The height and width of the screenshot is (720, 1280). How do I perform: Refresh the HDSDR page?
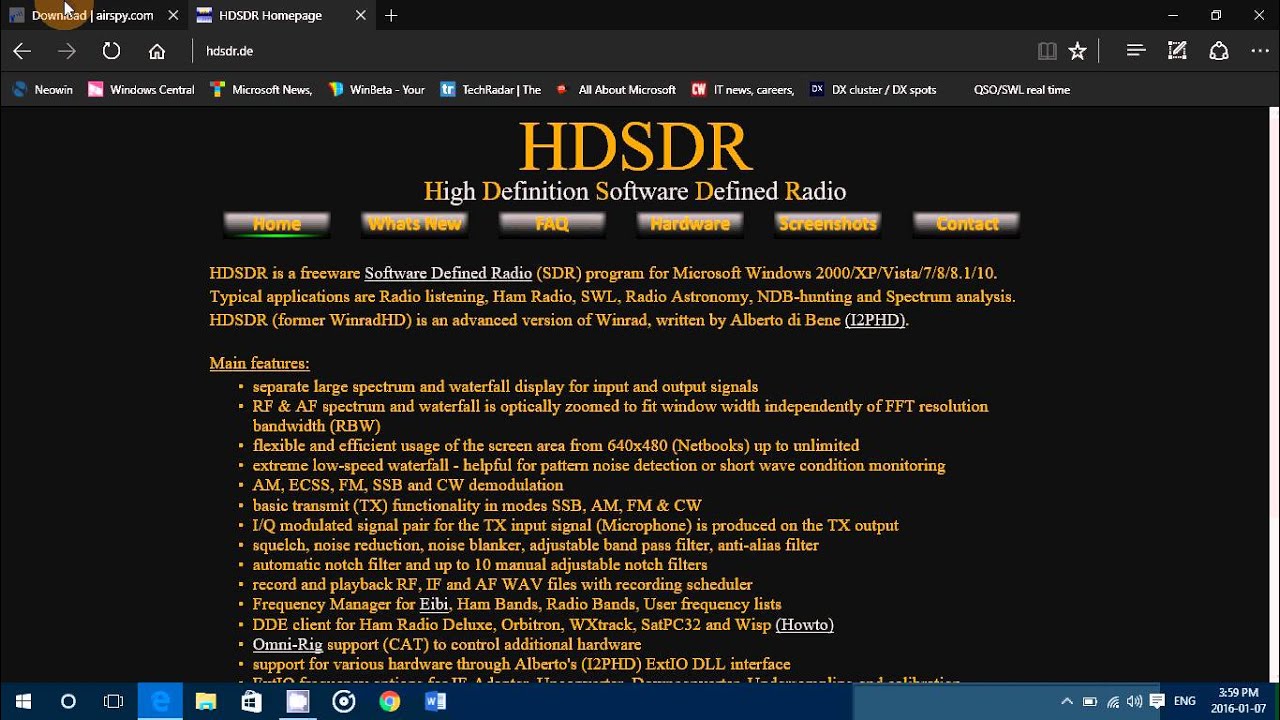click(x=111, y=51)
